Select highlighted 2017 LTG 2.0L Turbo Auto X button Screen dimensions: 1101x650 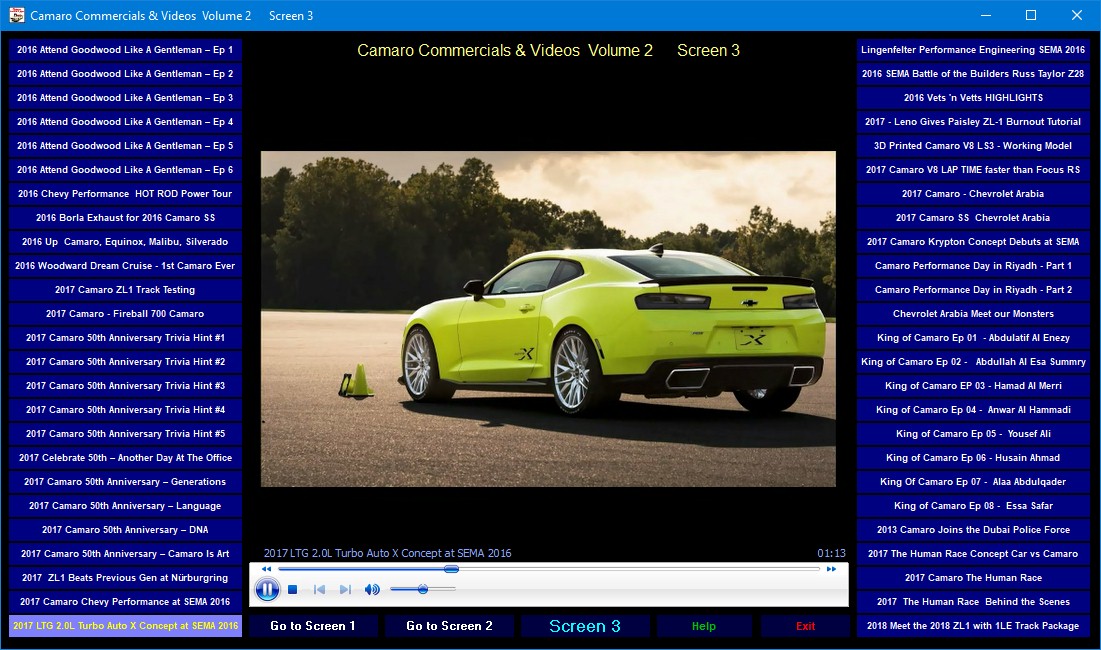coord(125,626)
